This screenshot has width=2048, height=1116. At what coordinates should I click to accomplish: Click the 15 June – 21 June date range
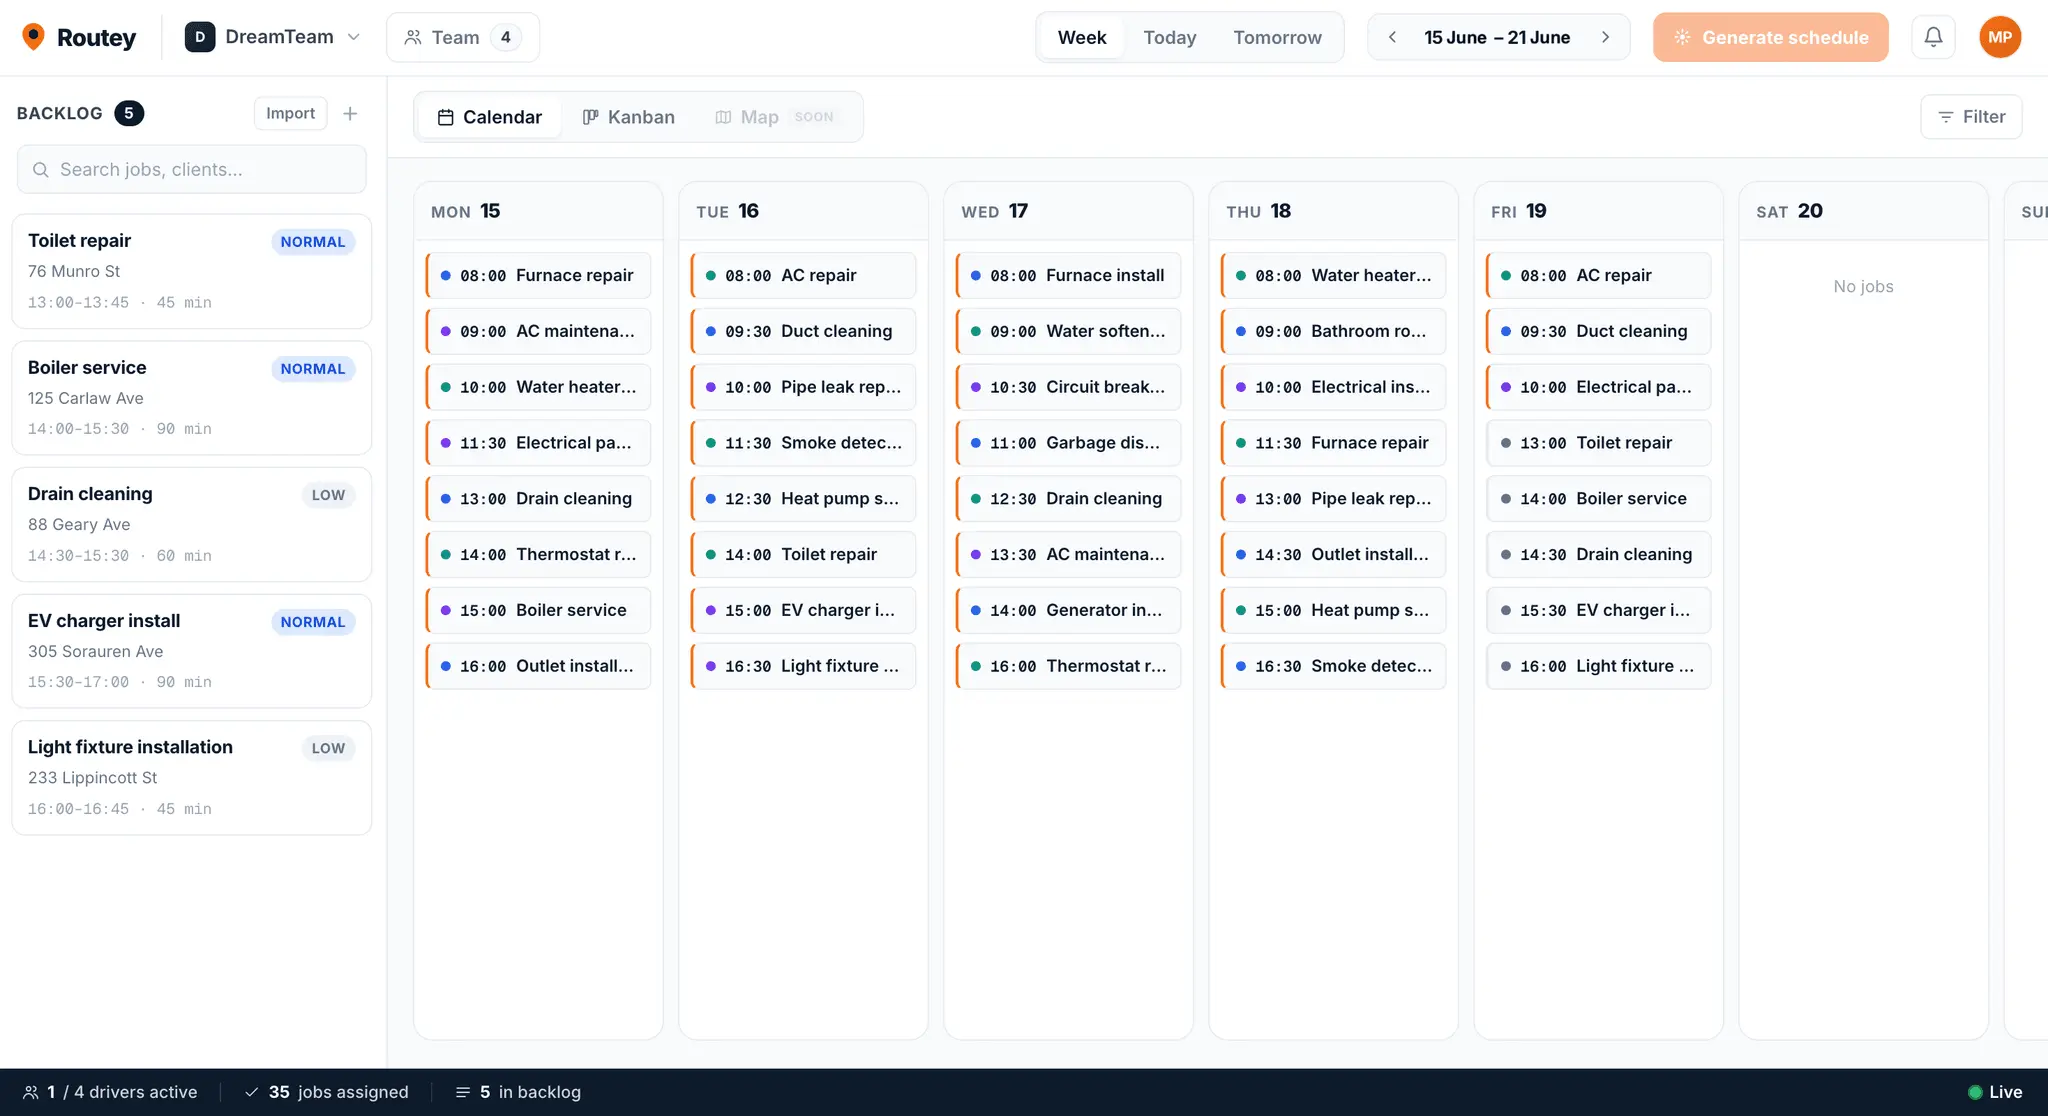(x=1497, y=37)
